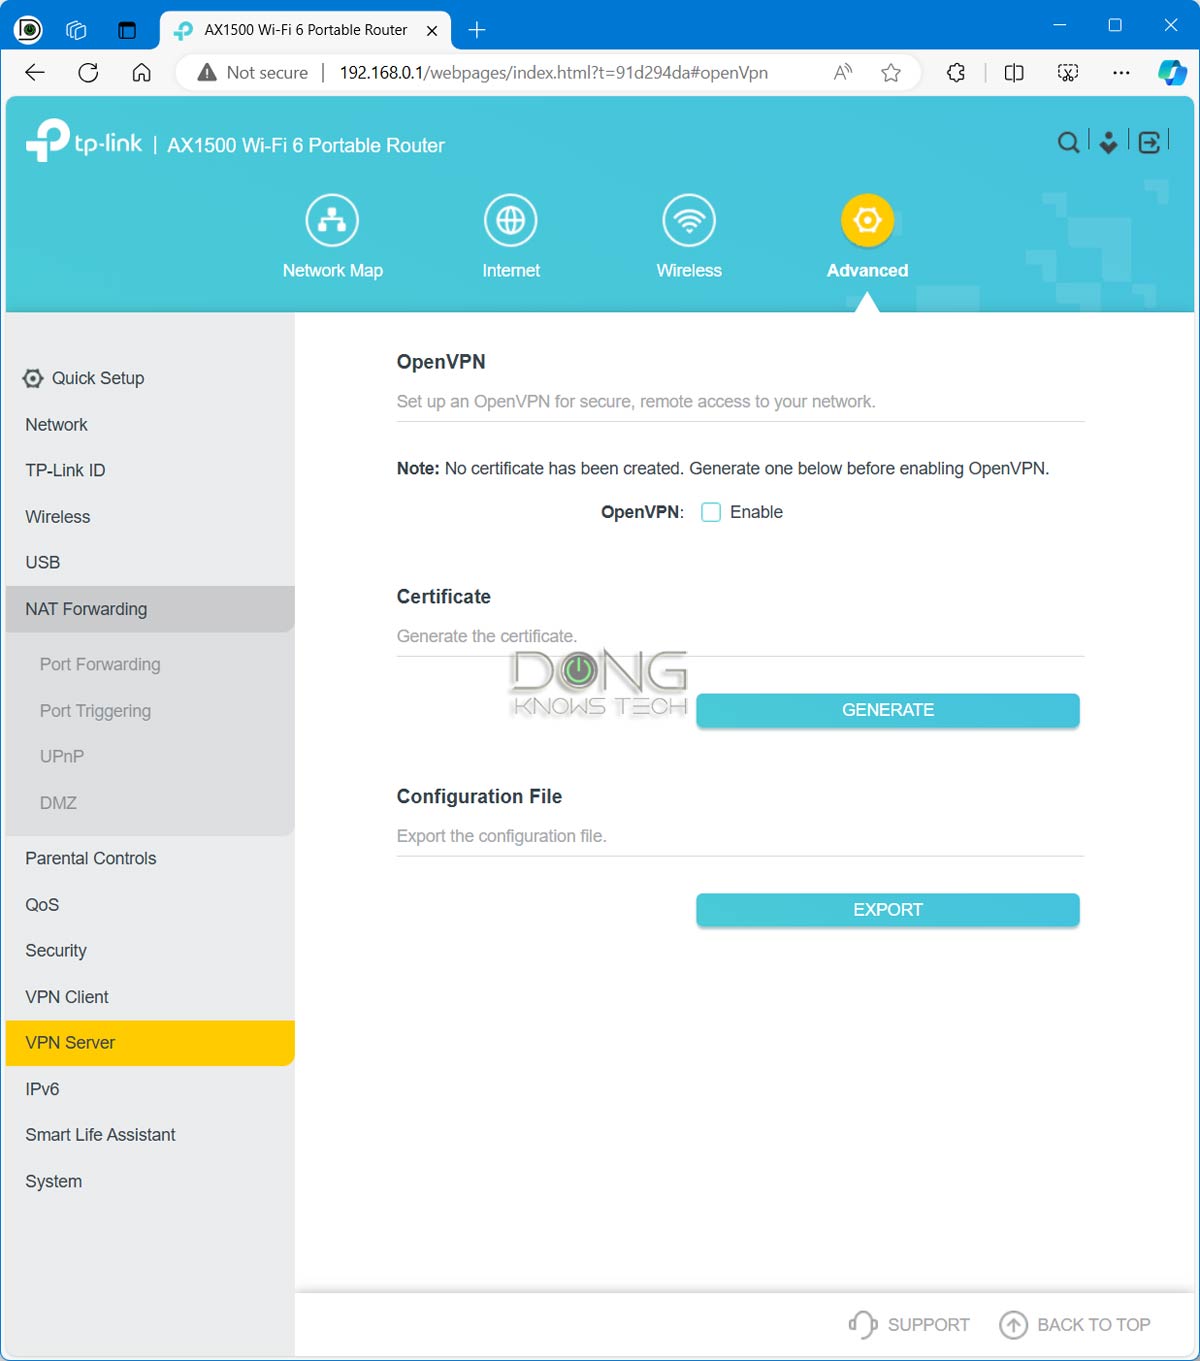Viewport: 1200px width, 1361px height.
Task: Open browser Settings and more ellipsis
Action: coord(1121,72)
